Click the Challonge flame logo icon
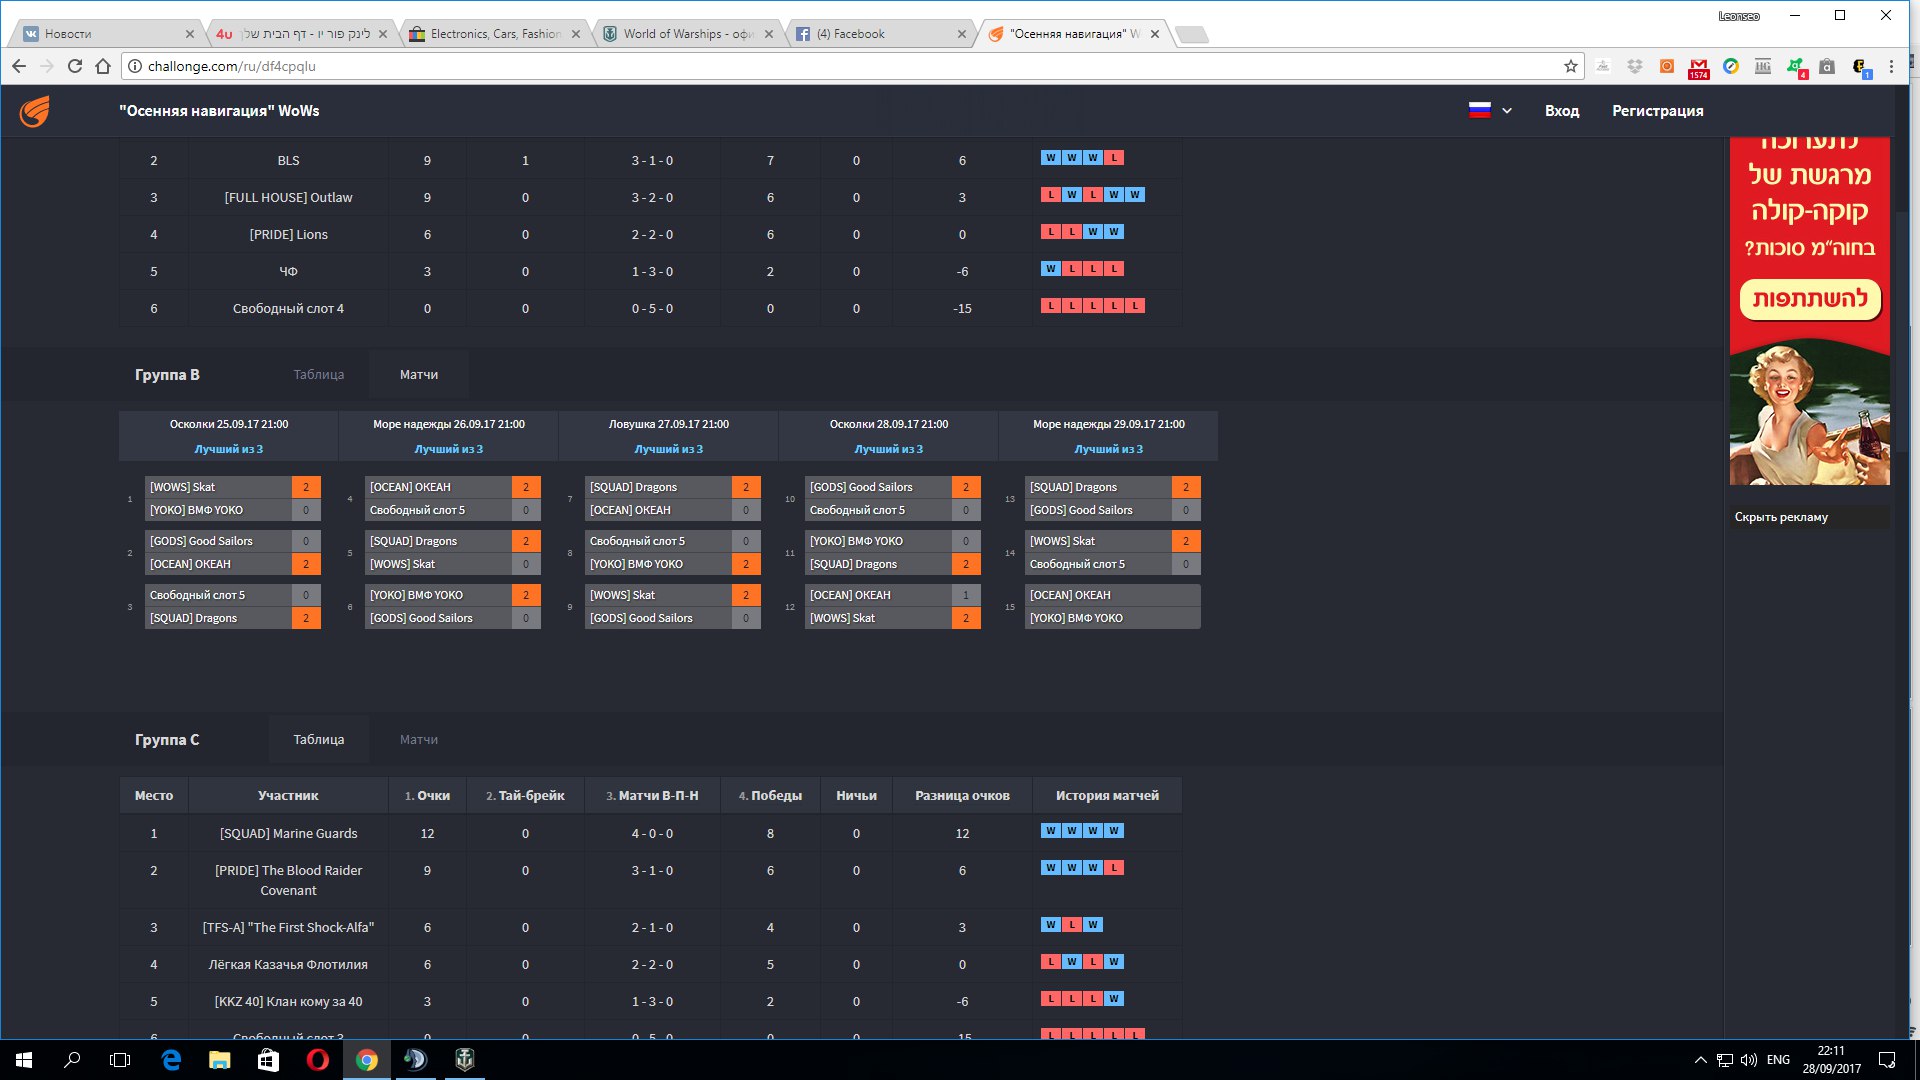This screenshot has width=1920, height=1080. click(x=34, y=111)
